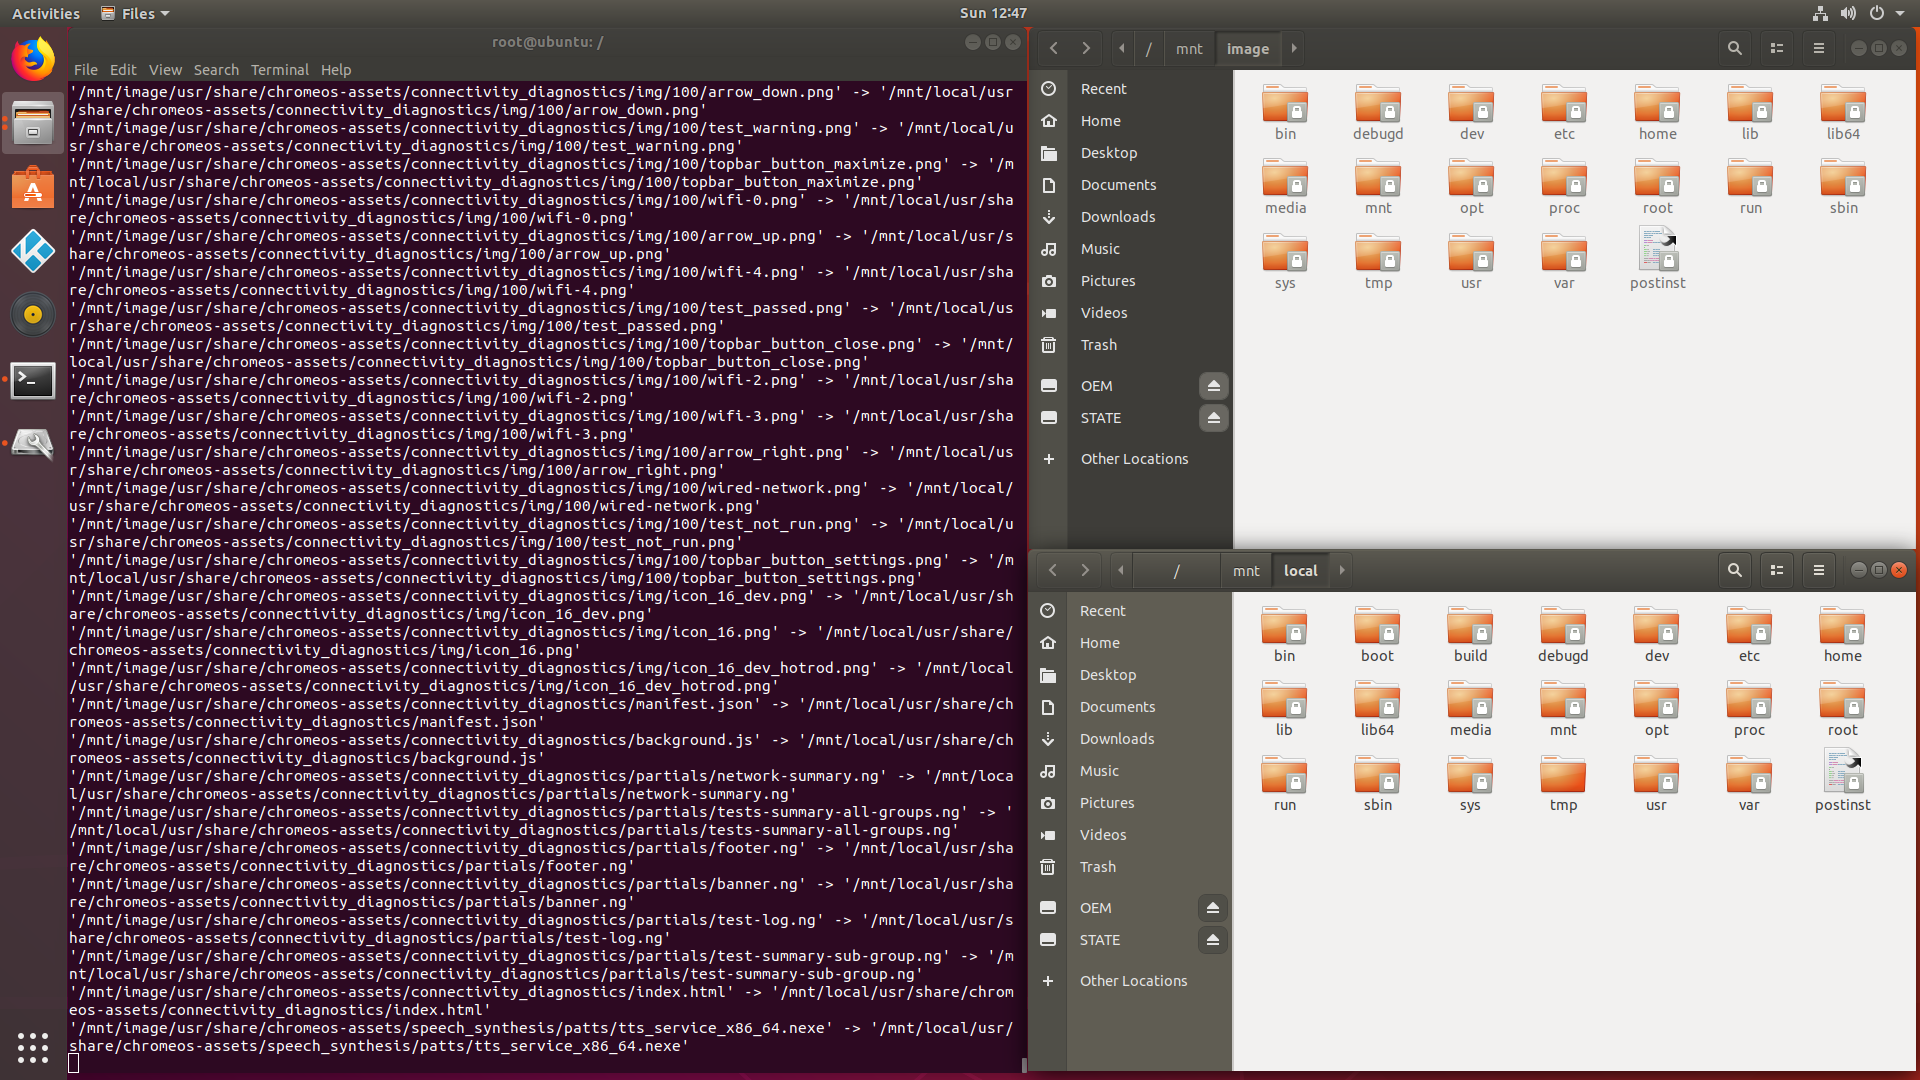Open the Files app menu in top bar
This screenshot has height=1080, width=1920.
coord(136,13)
